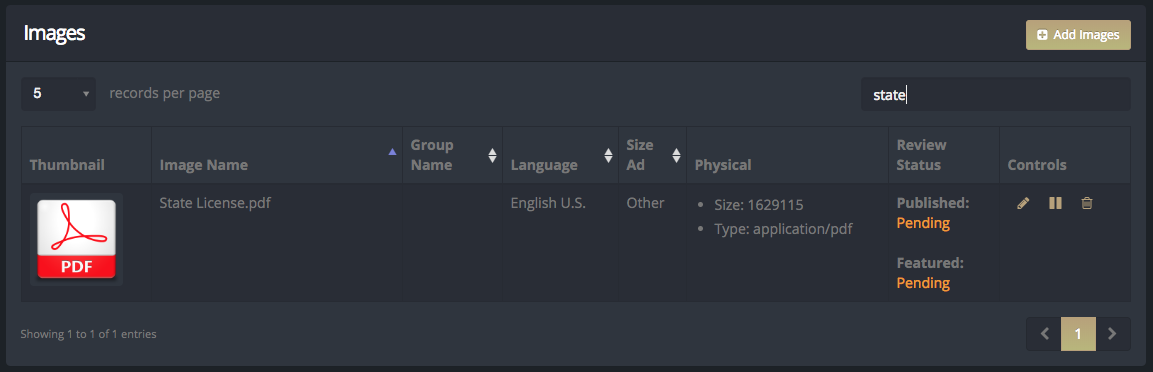Screen dimensions: 1153x372
Task: Click the pause icon for State License.pdf
Action: tap(1055, 204)
